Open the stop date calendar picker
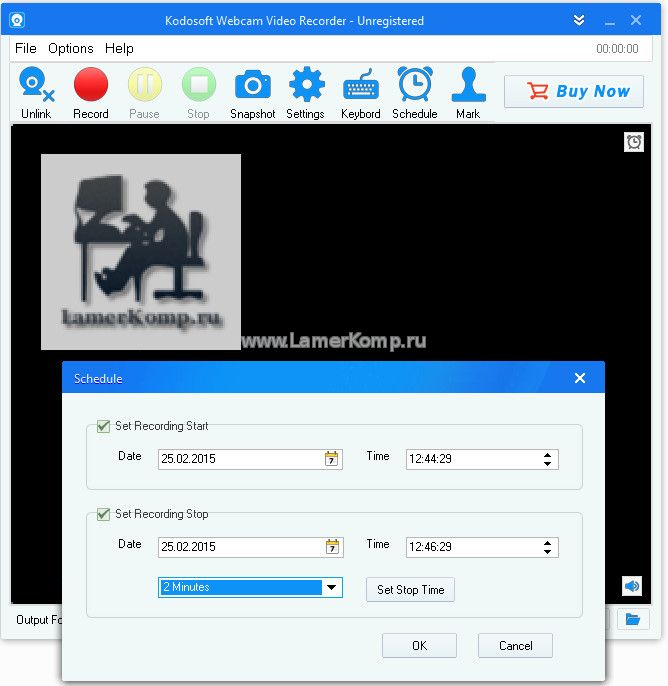This screenshot has width=668, height=686. (x=332, y=547)
